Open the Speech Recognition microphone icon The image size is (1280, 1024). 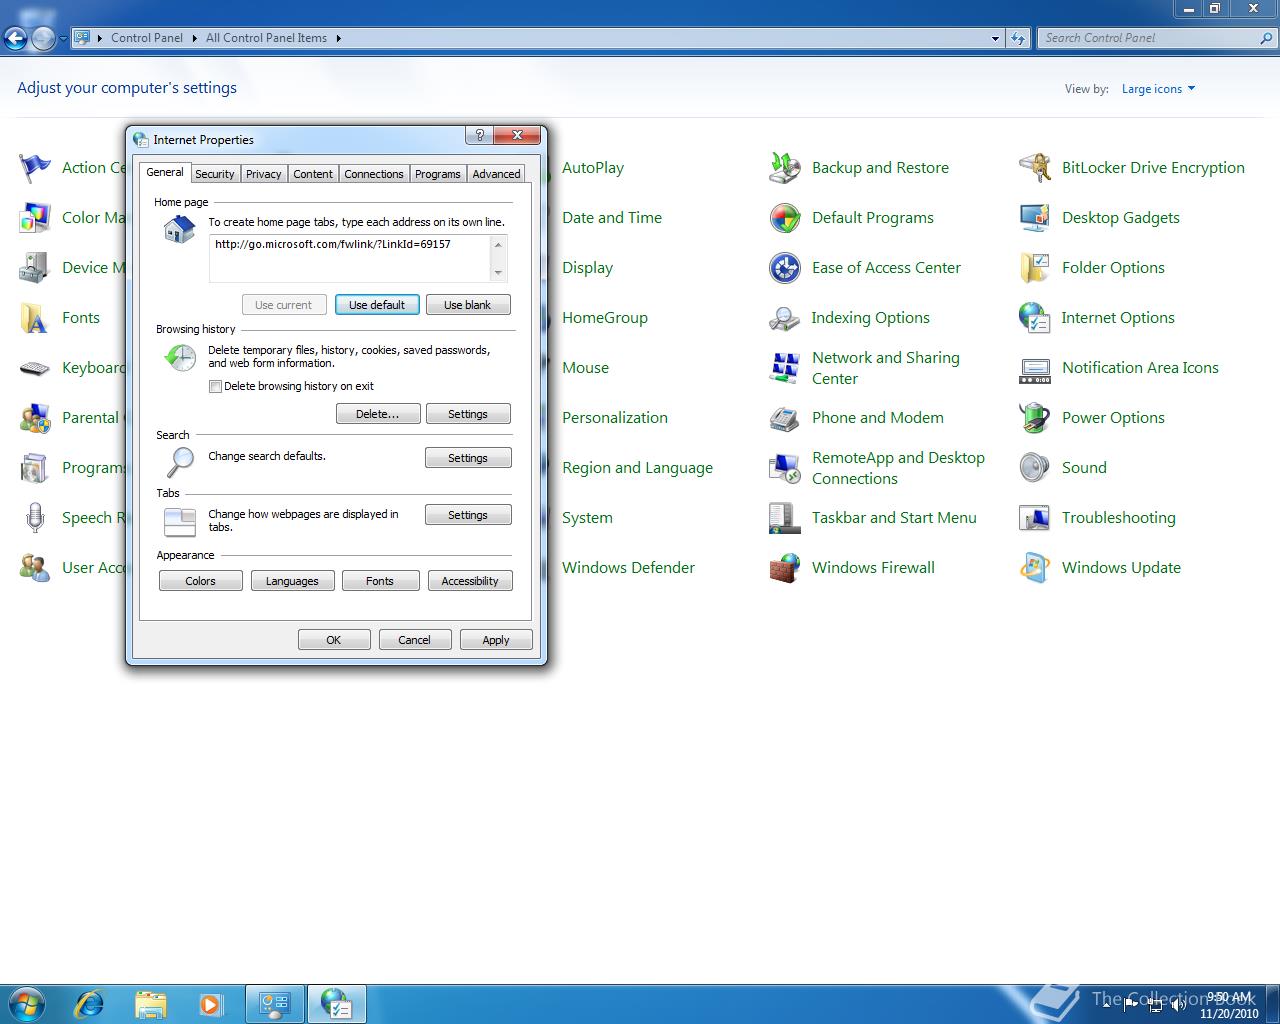coord(35,518)
